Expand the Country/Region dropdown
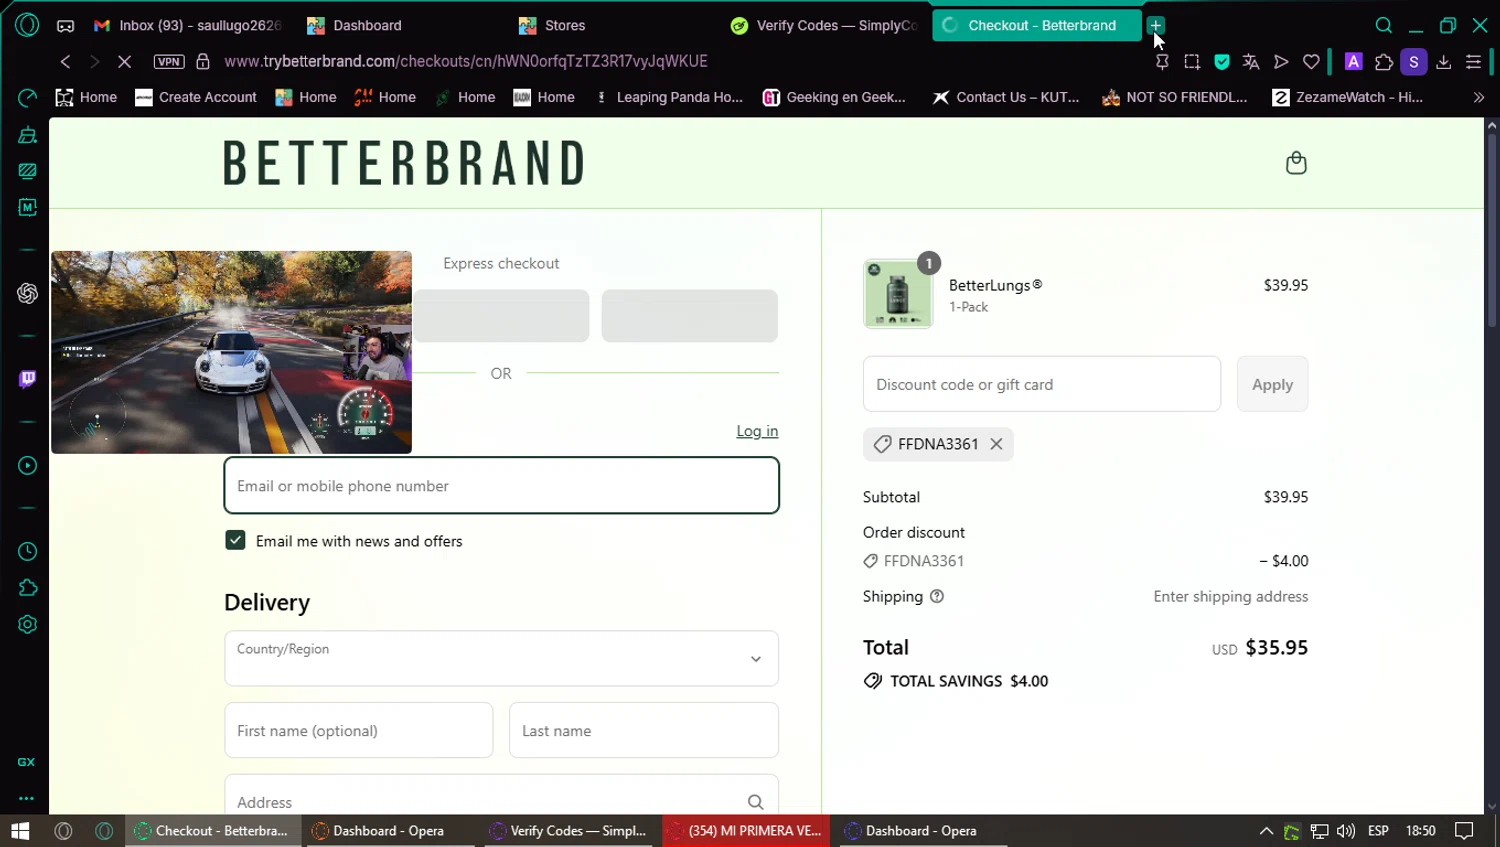1500x847 pixels. [501, 658]
